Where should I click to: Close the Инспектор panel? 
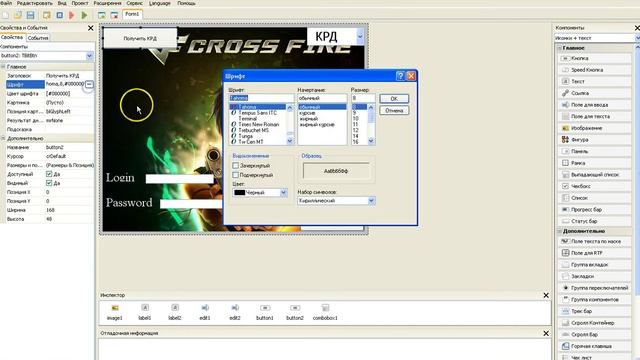pyautogui.click(x=546, y=295)
